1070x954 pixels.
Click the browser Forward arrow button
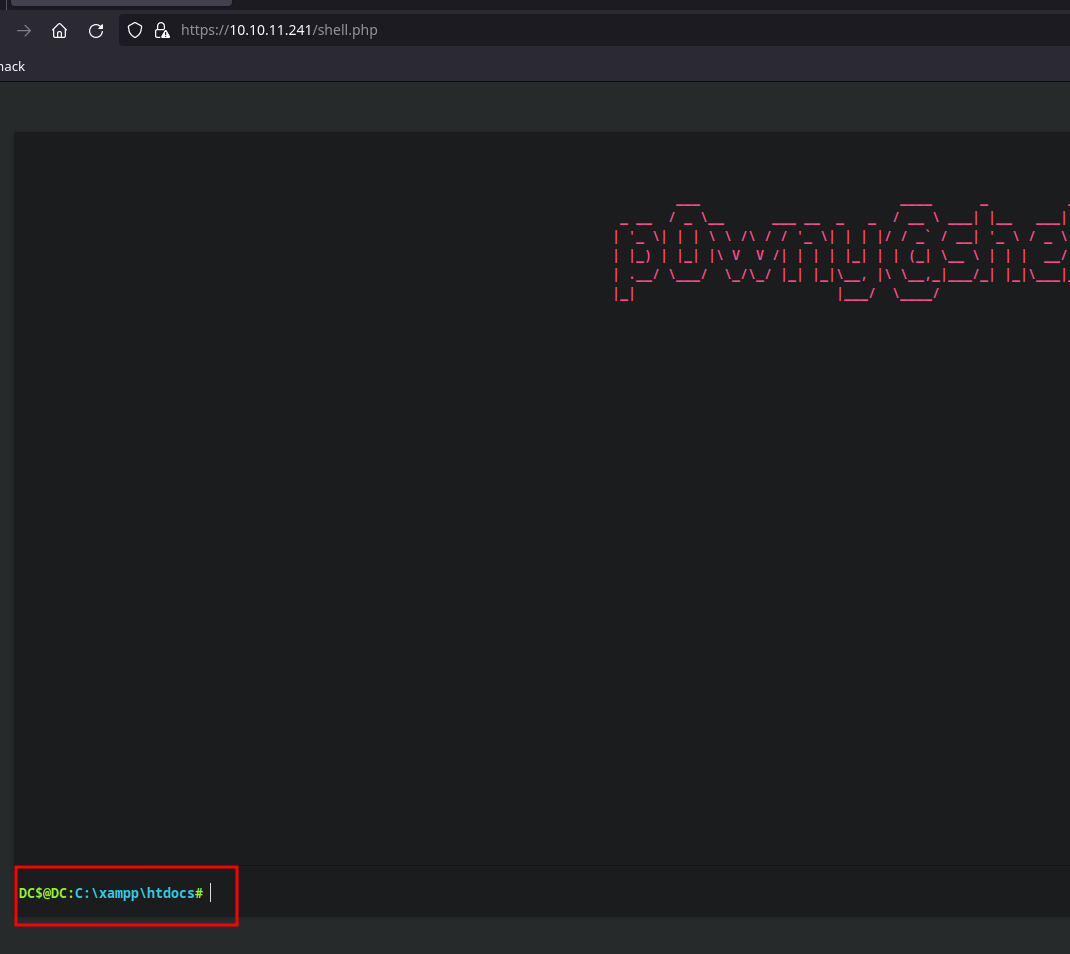[x=24, y=31]
